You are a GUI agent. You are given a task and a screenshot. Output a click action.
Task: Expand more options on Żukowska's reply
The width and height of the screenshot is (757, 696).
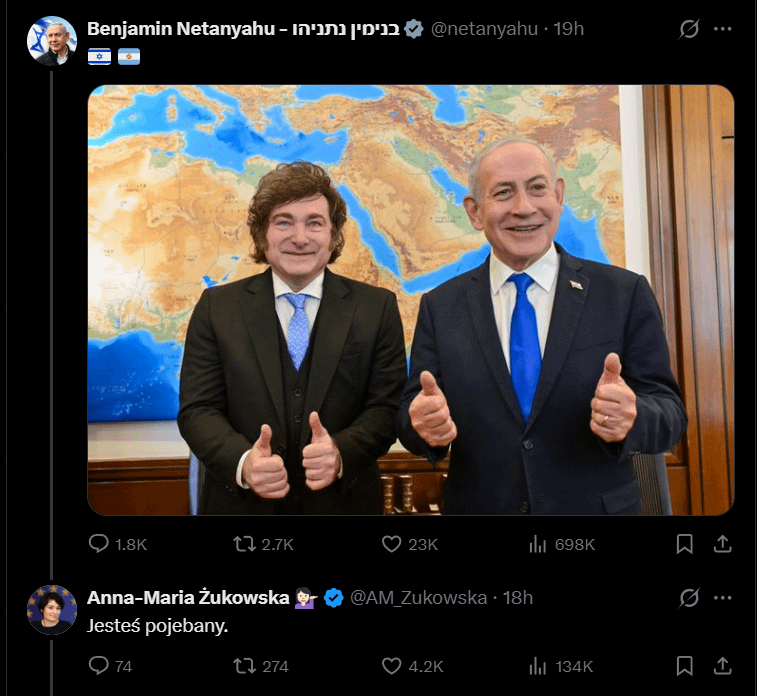(x=723, y=597)
